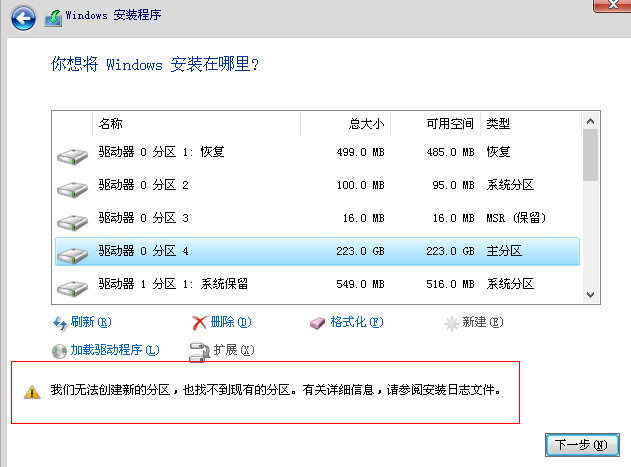Click the new (新建) star icon

[x=452, y=323]
